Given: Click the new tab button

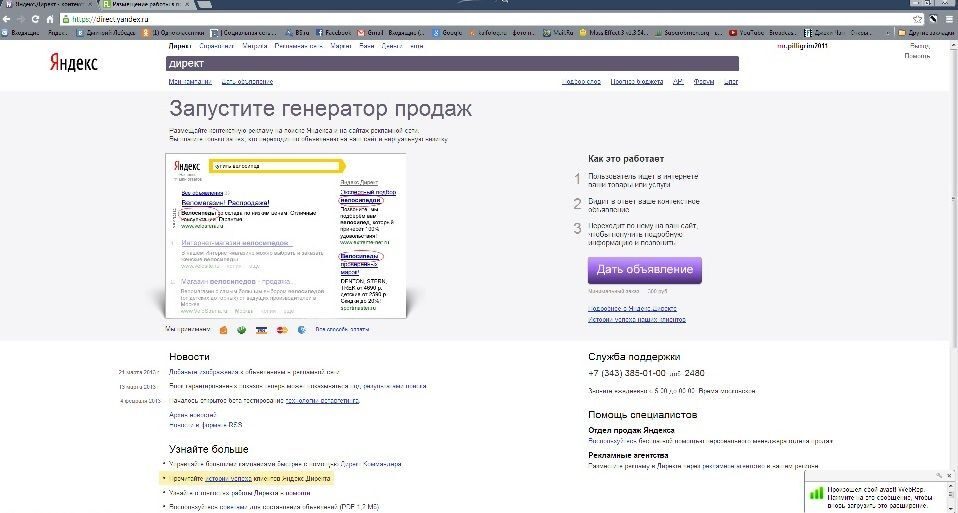Looking at the screenshot, I should (205, 4).
